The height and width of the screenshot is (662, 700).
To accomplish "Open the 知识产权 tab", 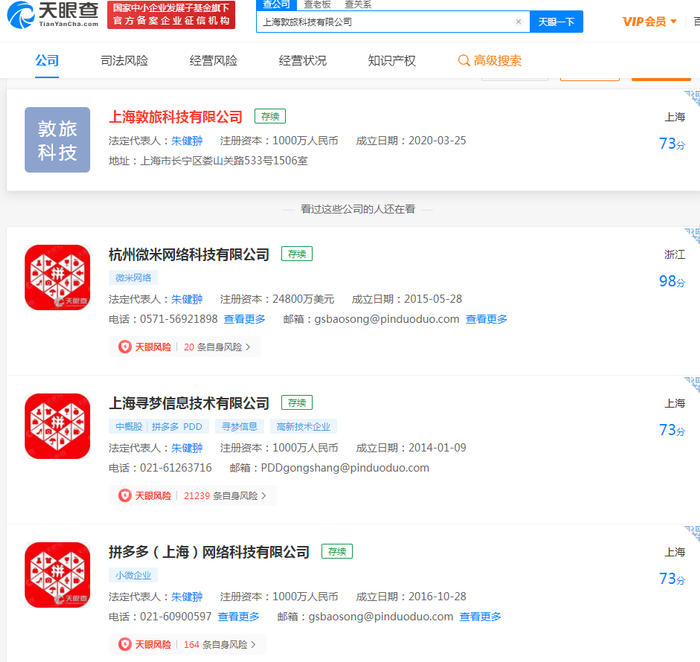I will coord(392,60).
